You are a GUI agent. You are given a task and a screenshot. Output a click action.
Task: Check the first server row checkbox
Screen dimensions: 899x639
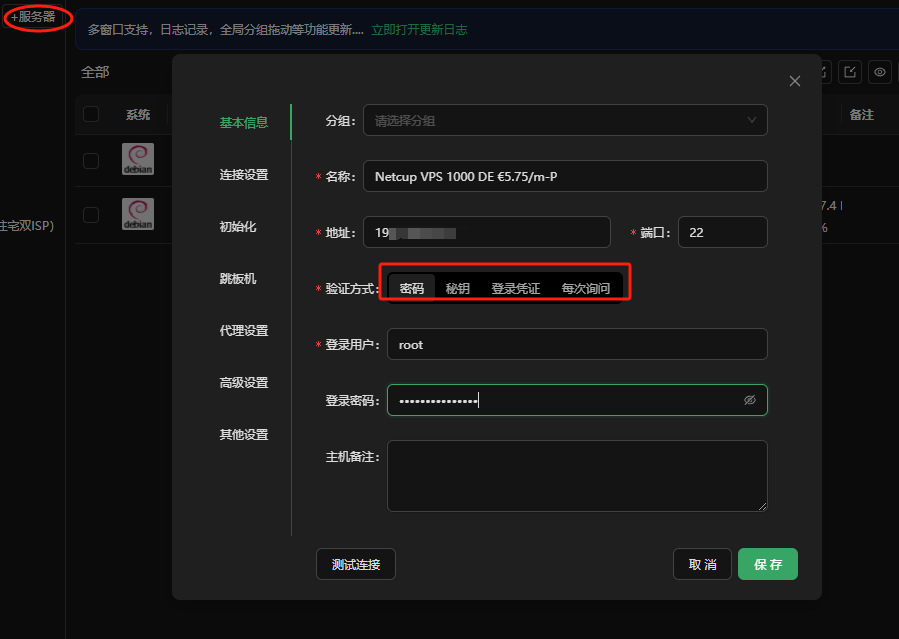(91, 160)
